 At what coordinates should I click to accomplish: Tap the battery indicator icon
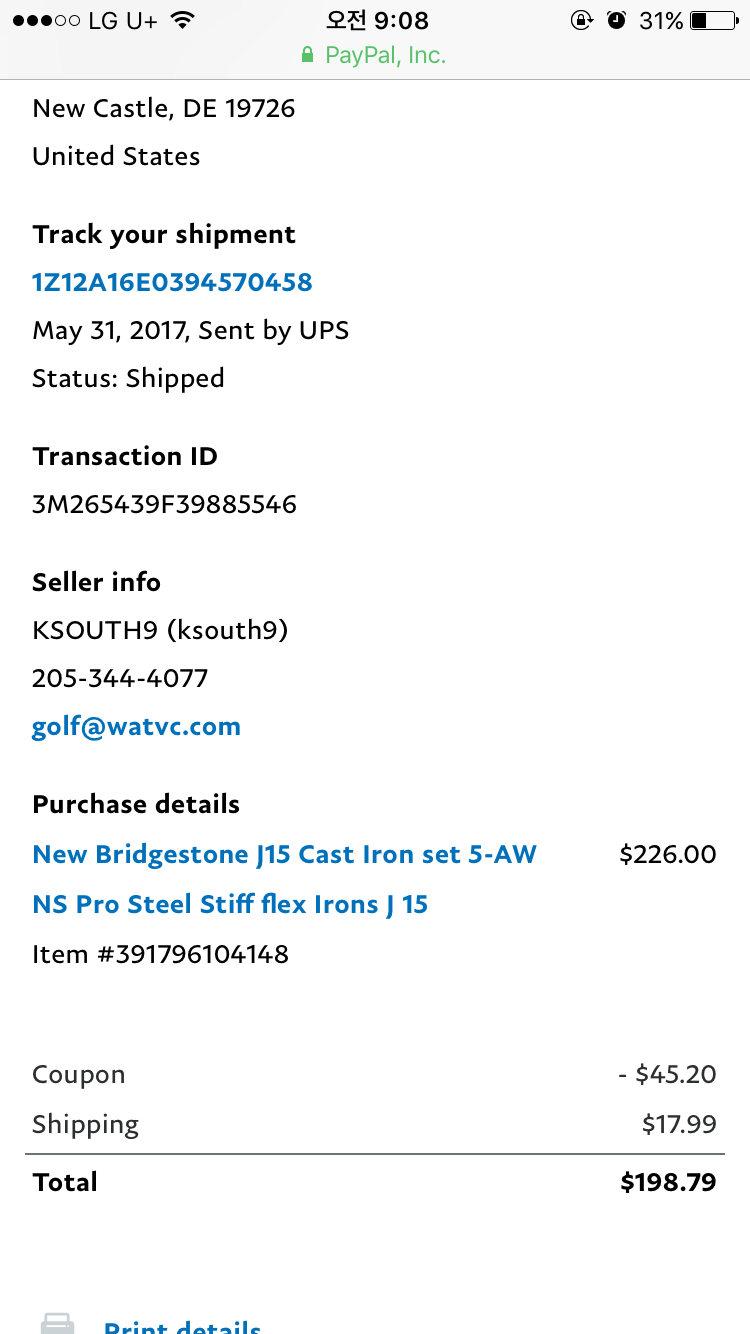(x=712, y=20)
